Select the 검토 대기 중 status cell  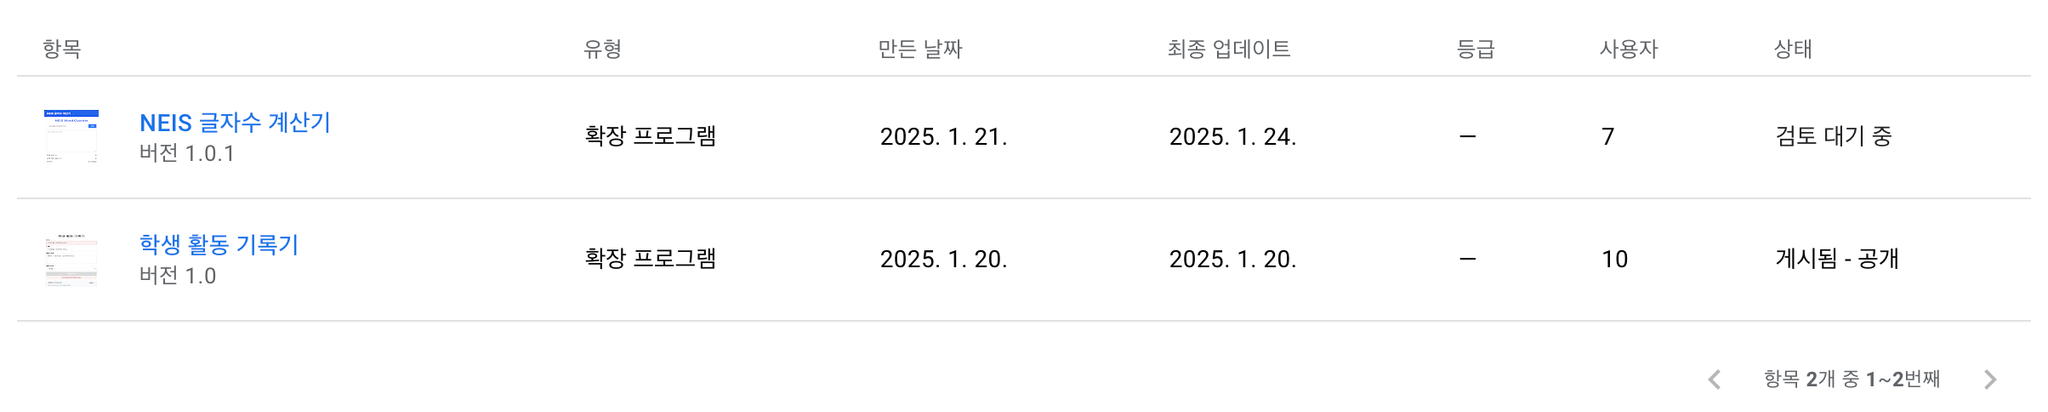click(1834, 137)
